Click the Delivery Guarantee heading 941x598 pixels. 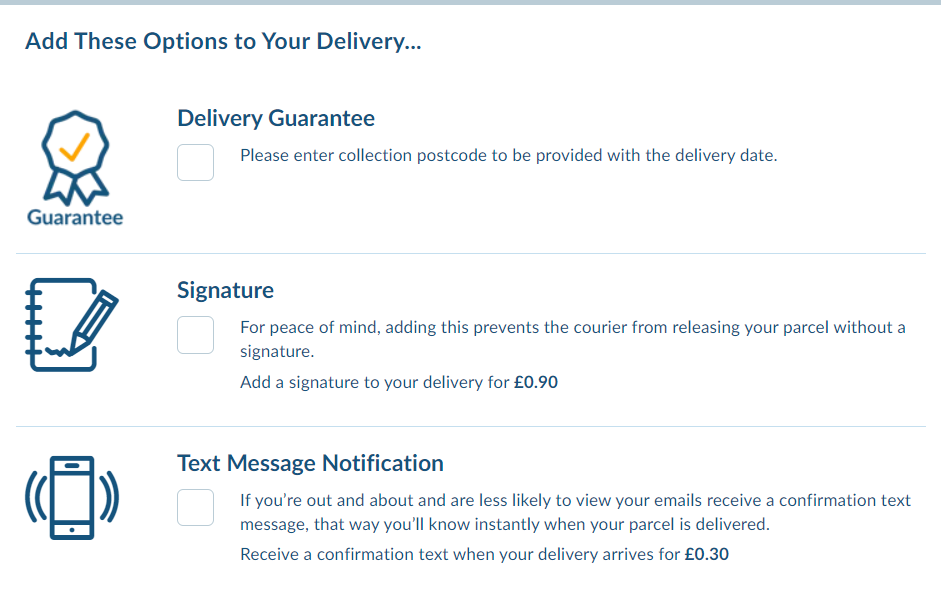click(275, 118)
